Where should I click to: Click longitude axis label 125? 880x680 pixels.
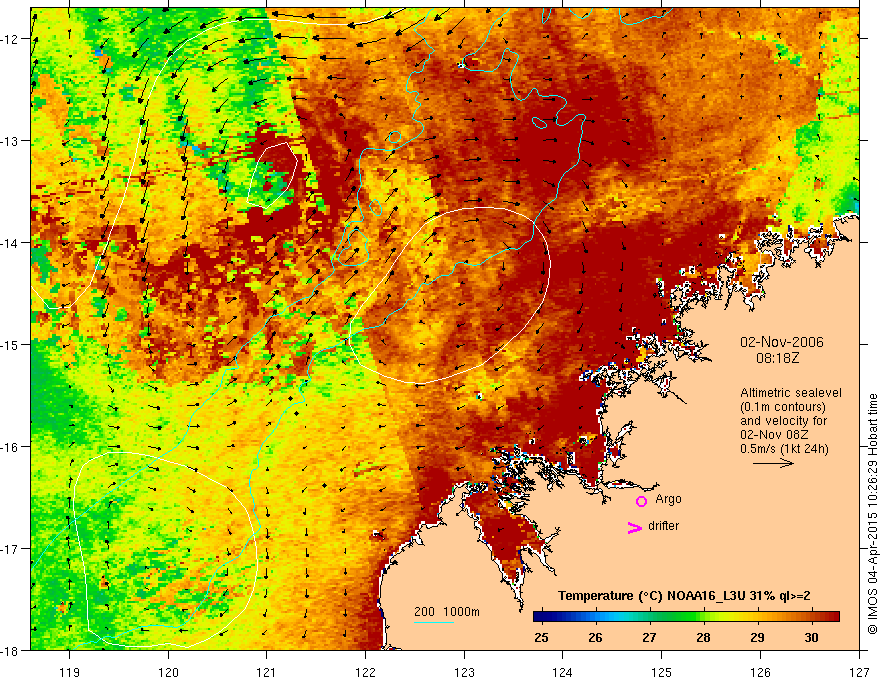(662, 672)
